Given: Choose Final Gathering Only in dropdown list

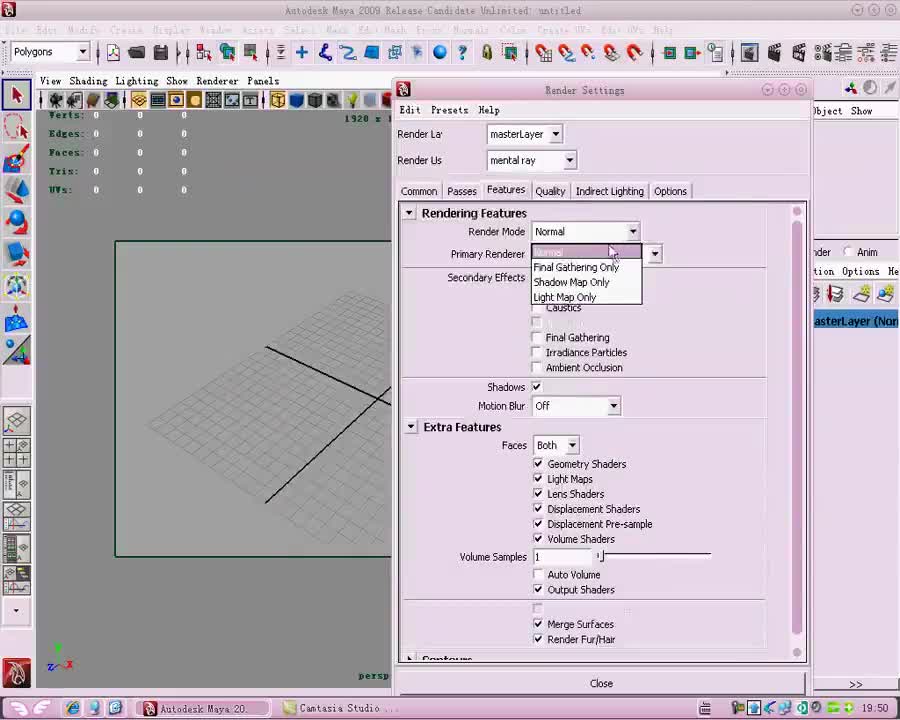Looking at the screenshot, I should pos(576,267).
